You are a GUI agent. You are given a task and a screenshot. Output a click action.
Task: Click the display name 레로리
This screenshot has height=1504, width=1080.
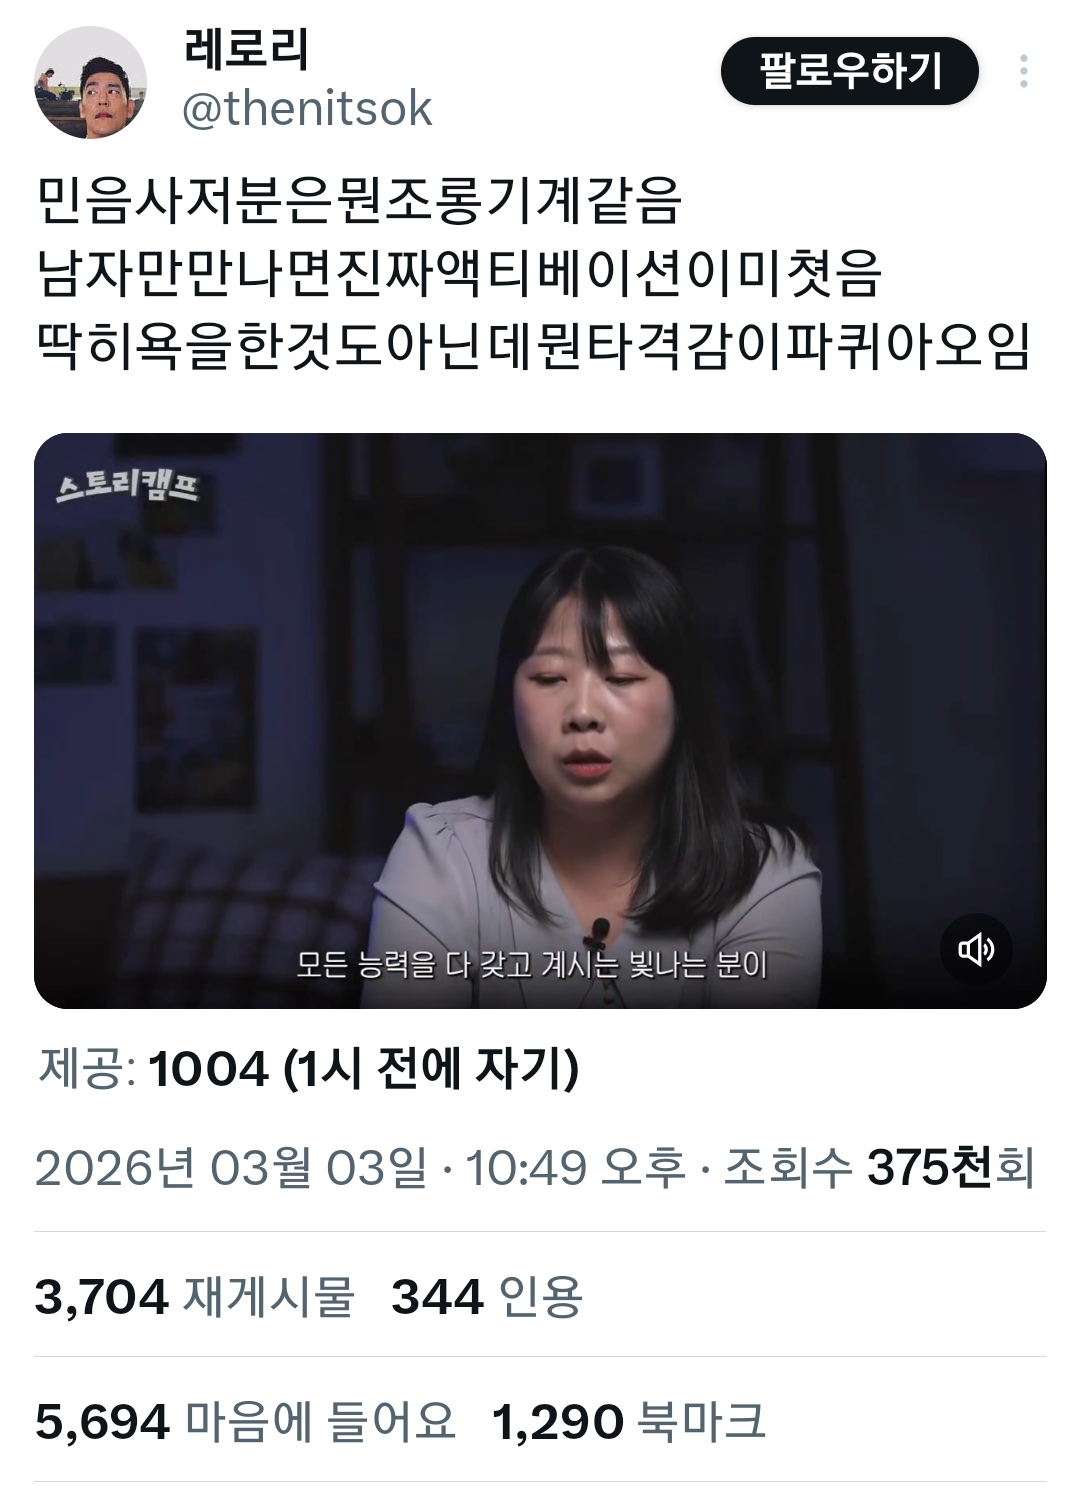tap(246, 48)
